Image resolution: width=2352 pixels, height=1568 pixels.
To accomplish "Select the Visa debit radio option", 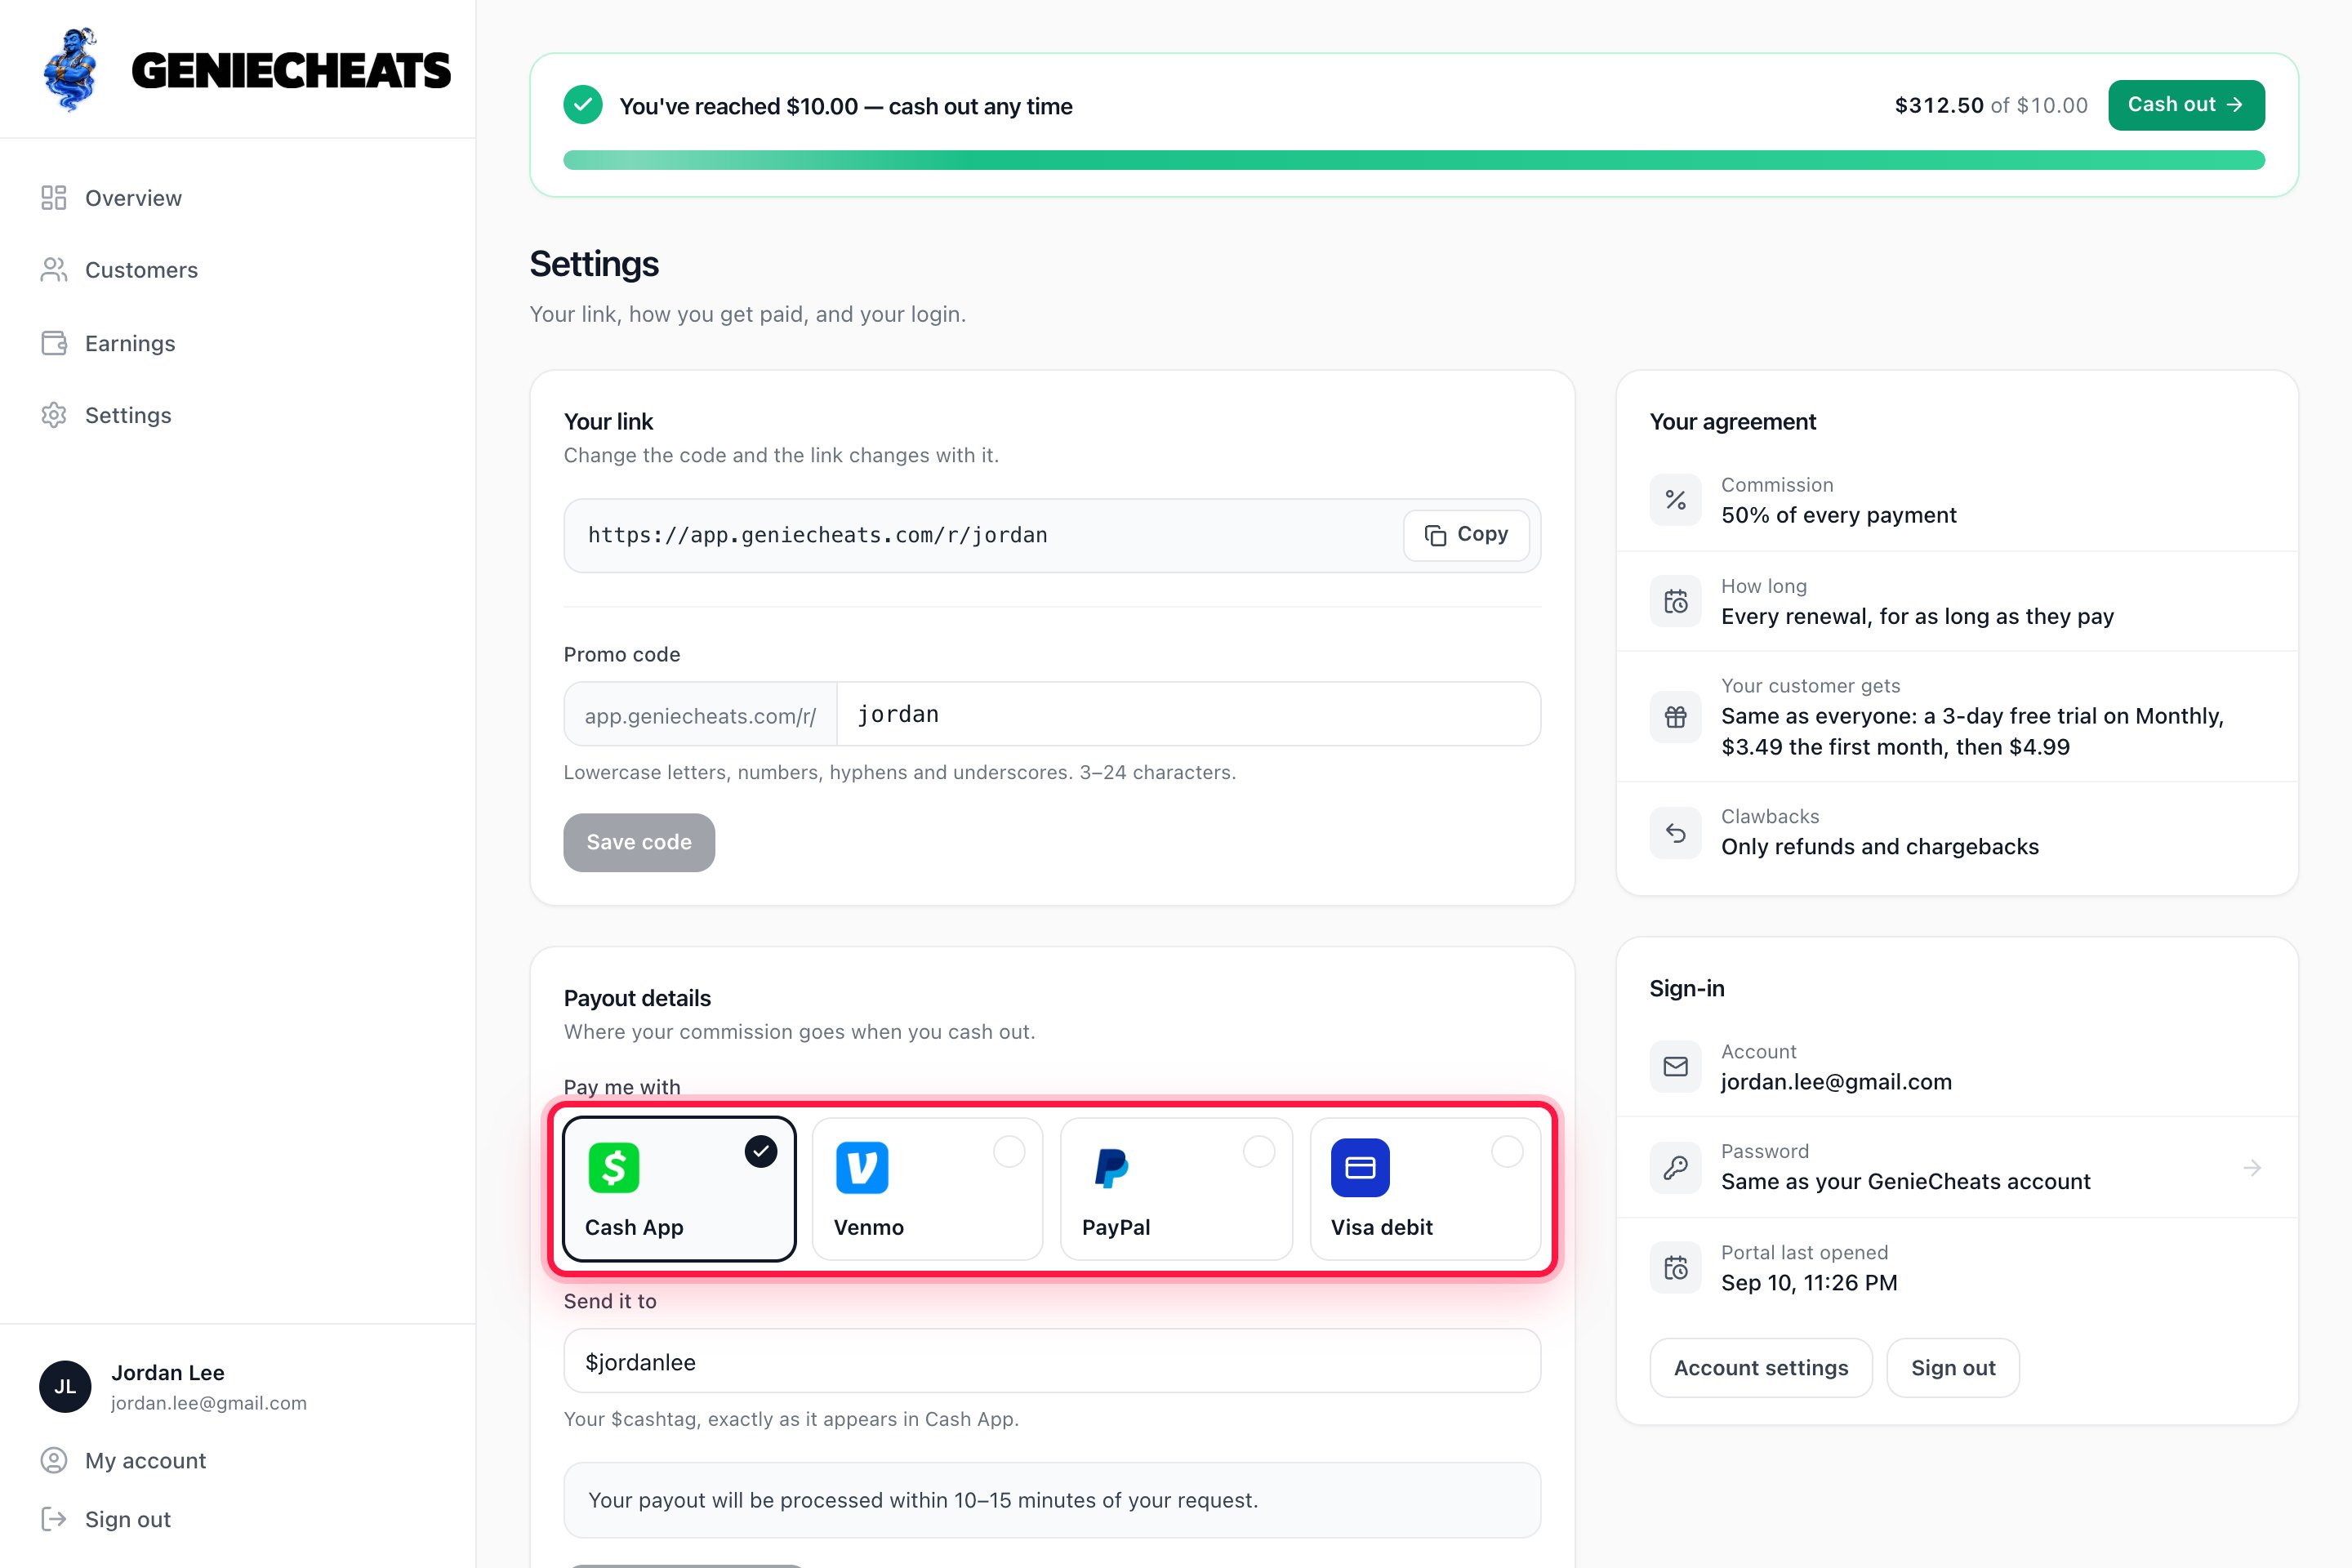I will click(1426, 1189).
